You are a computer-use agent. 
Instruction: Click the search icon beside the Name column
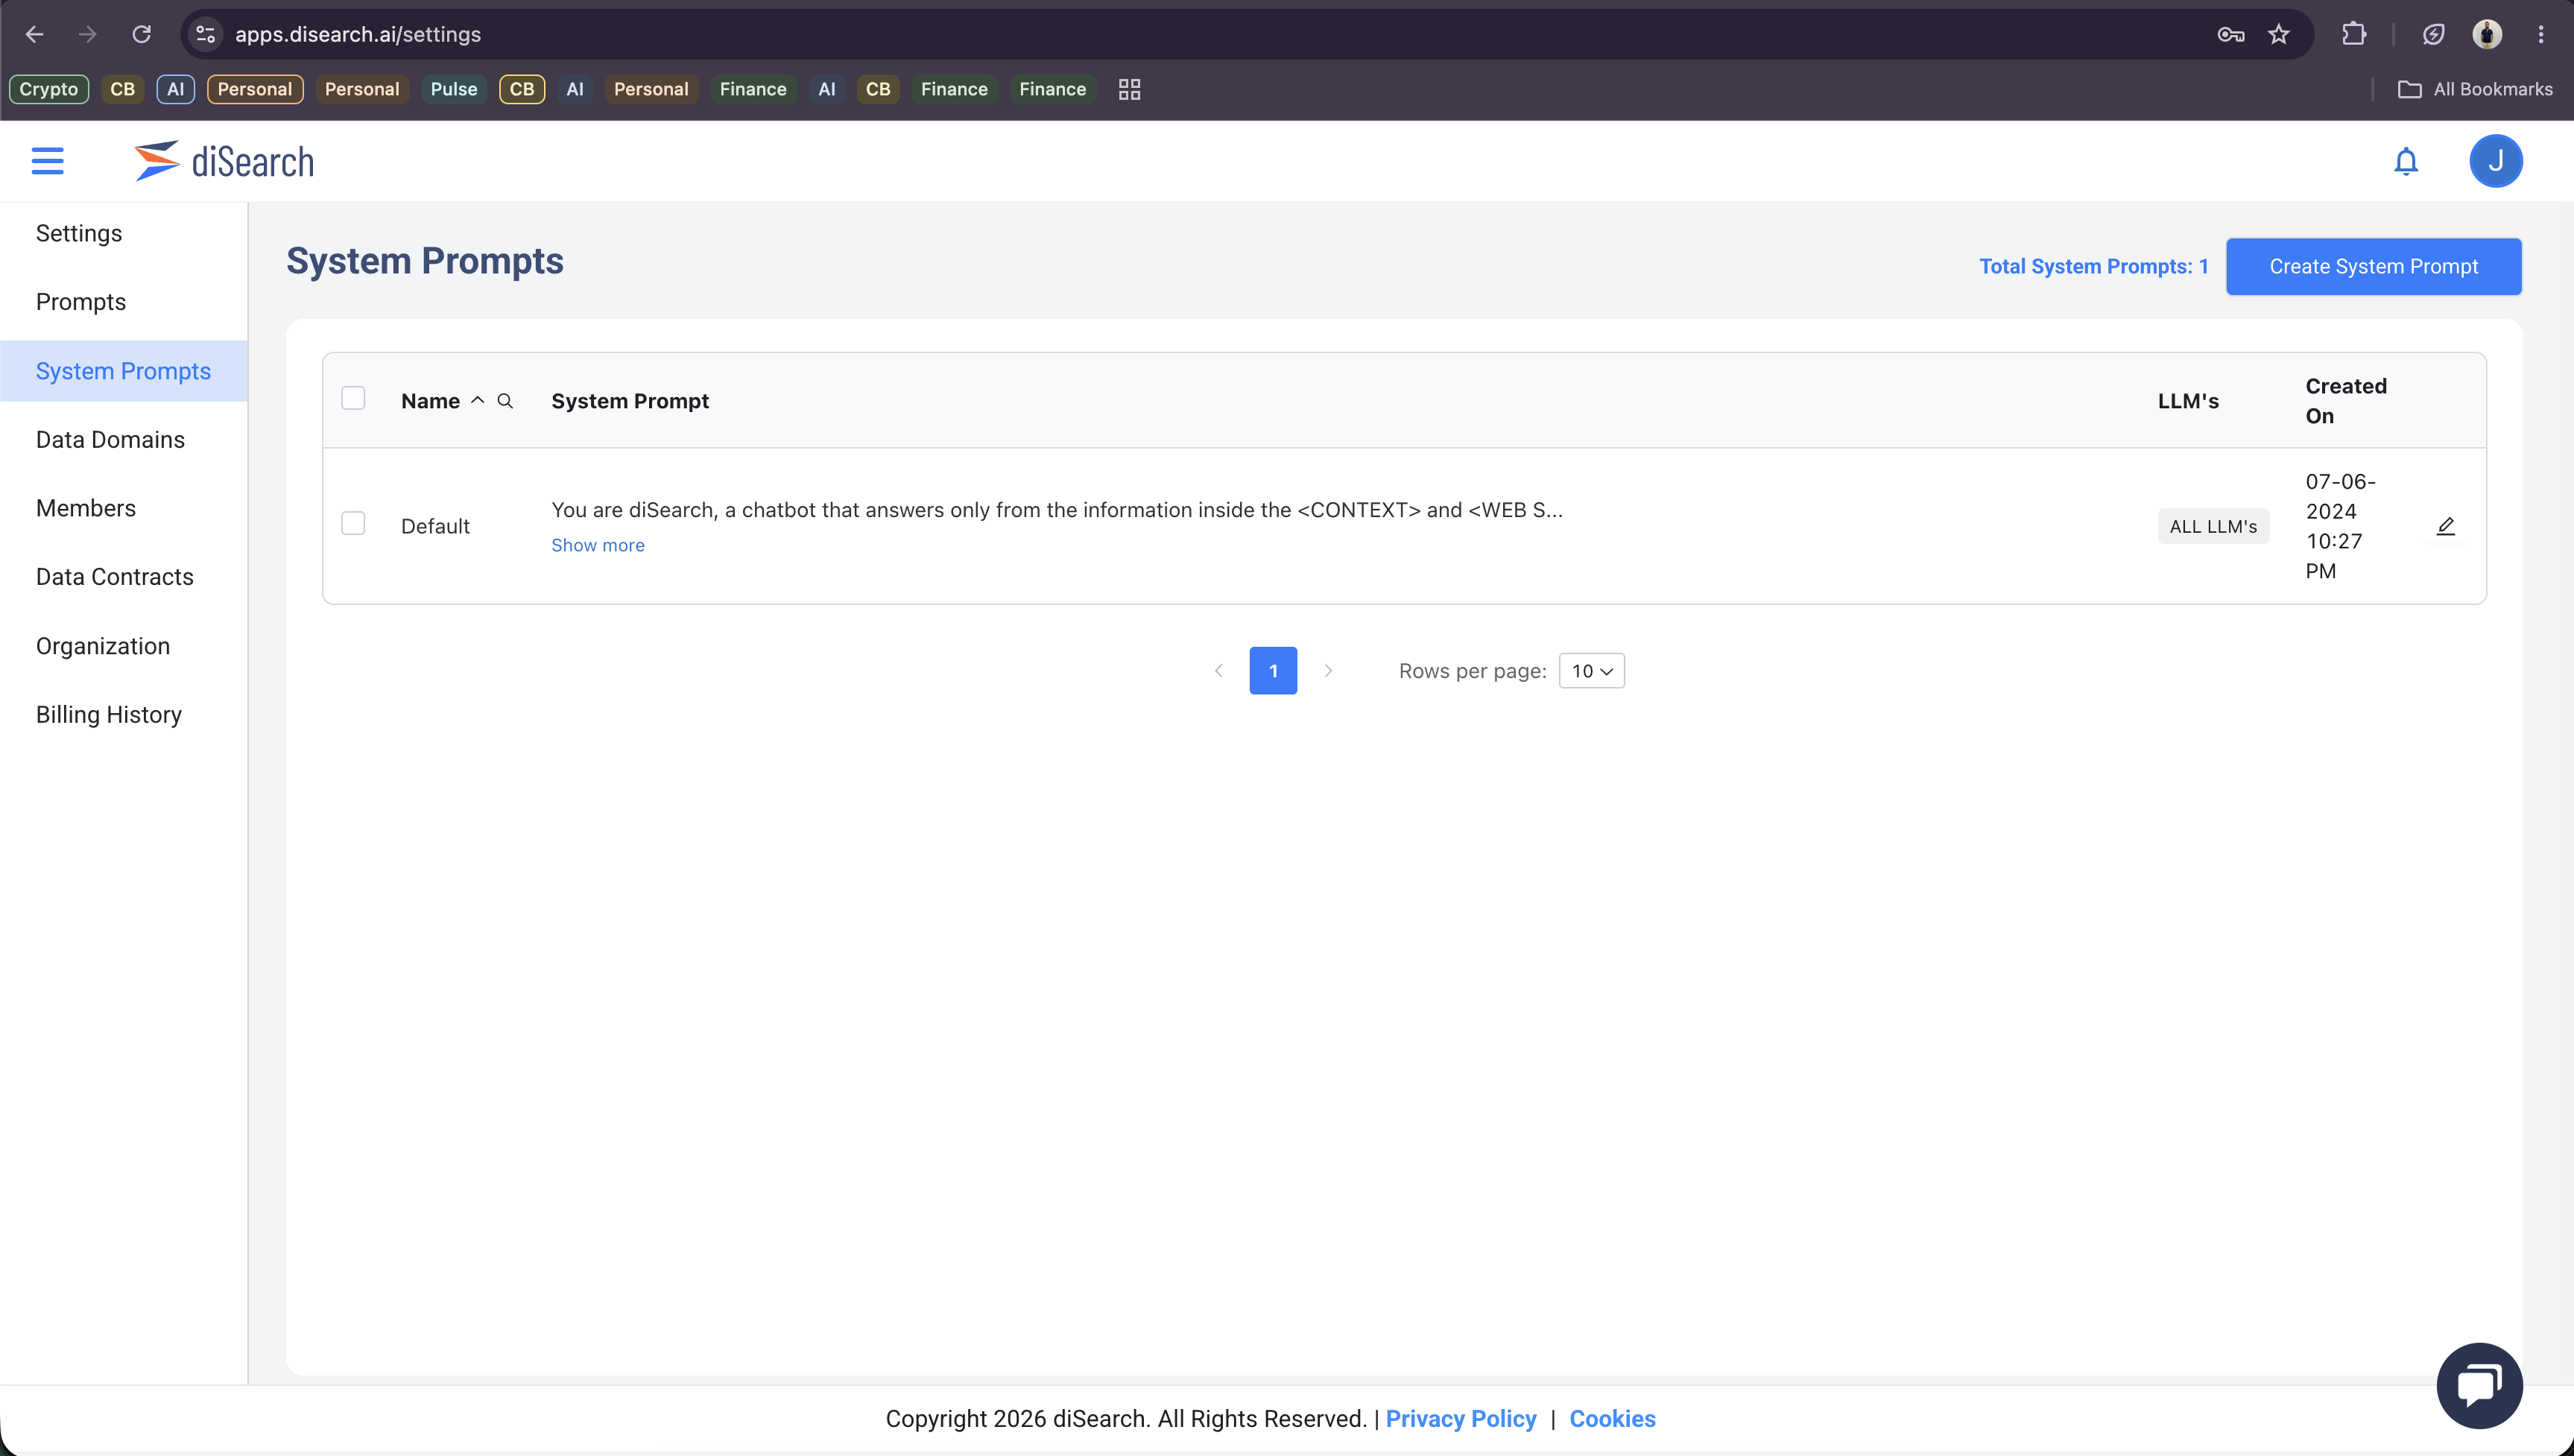pyautogui.click(x=505, y=401)
